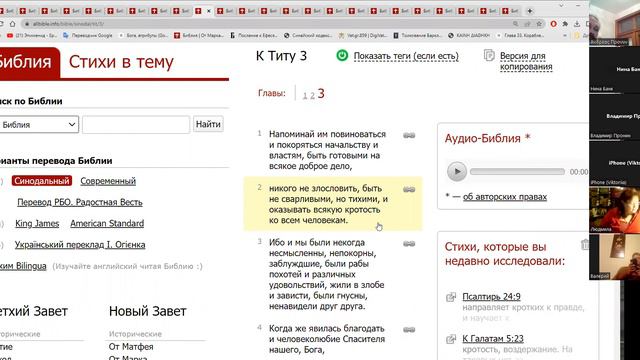Click the Нина participant tile
640x360 pixels.
click(x=614, y=69)
